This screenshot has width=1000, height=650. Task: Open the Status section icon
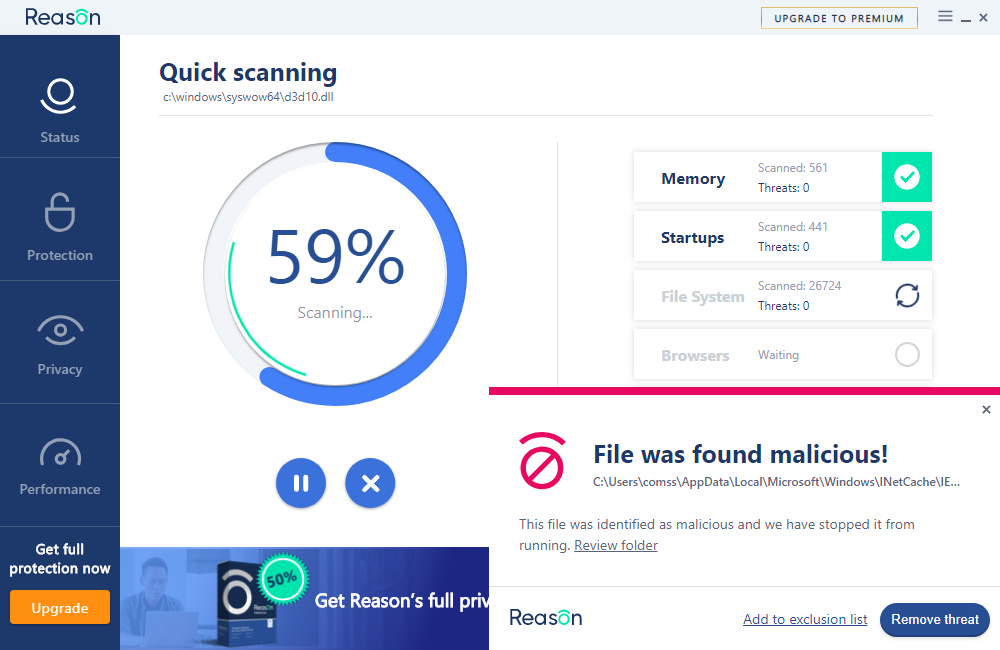click(59, 96)
